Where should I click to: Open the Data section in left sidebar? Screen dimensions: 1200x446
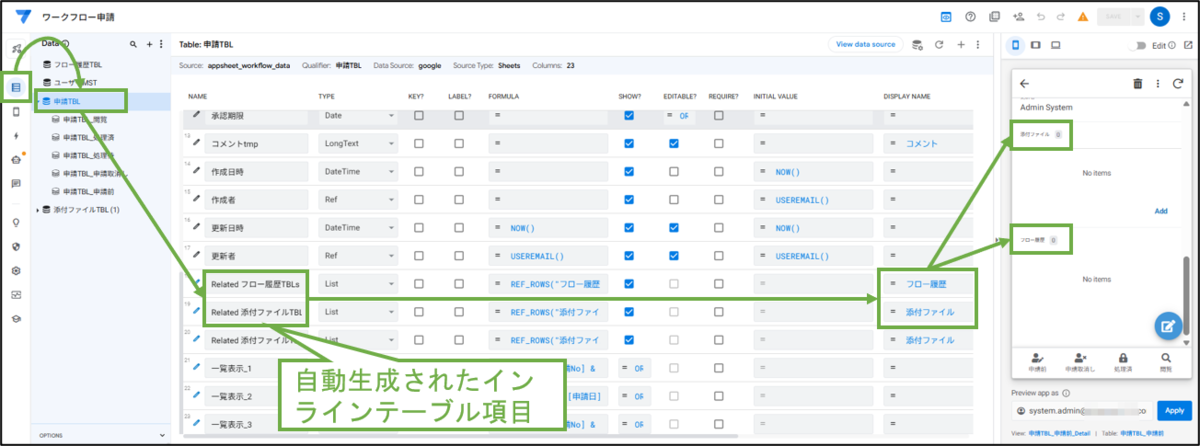[x=15, y=88]
